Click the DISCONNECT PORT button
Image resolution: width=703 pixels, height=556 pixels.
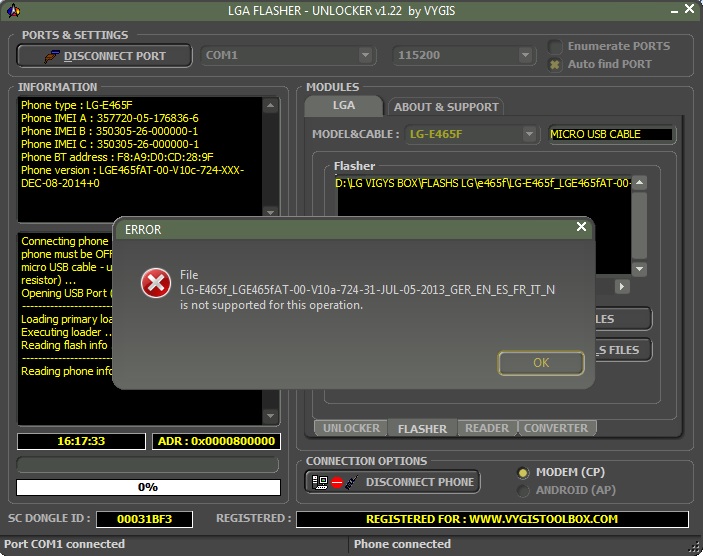104,56
